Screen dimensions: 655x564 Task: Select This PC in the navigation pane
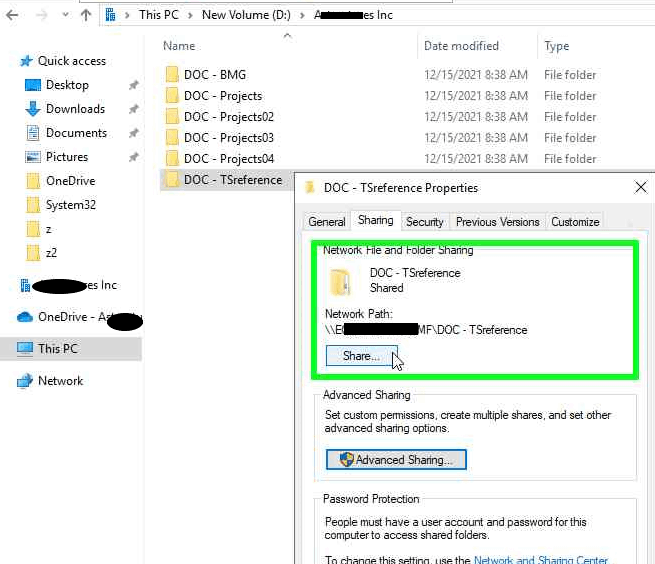(x=58, y=349)
